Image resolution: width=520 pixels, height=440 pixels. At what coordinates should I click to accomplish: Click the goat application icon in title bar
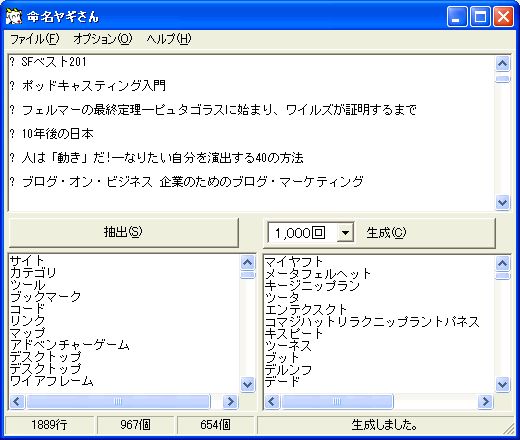point(14,16)
